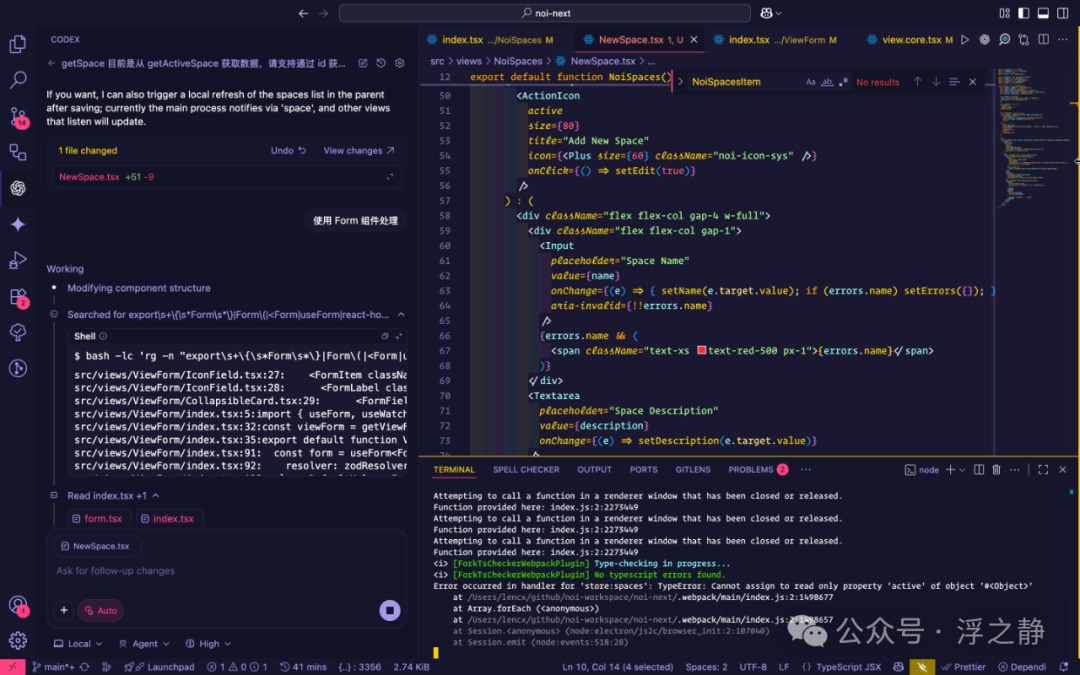
Task: Open Codex settings gear in the panel header
Action: click(x=399, y=63)
